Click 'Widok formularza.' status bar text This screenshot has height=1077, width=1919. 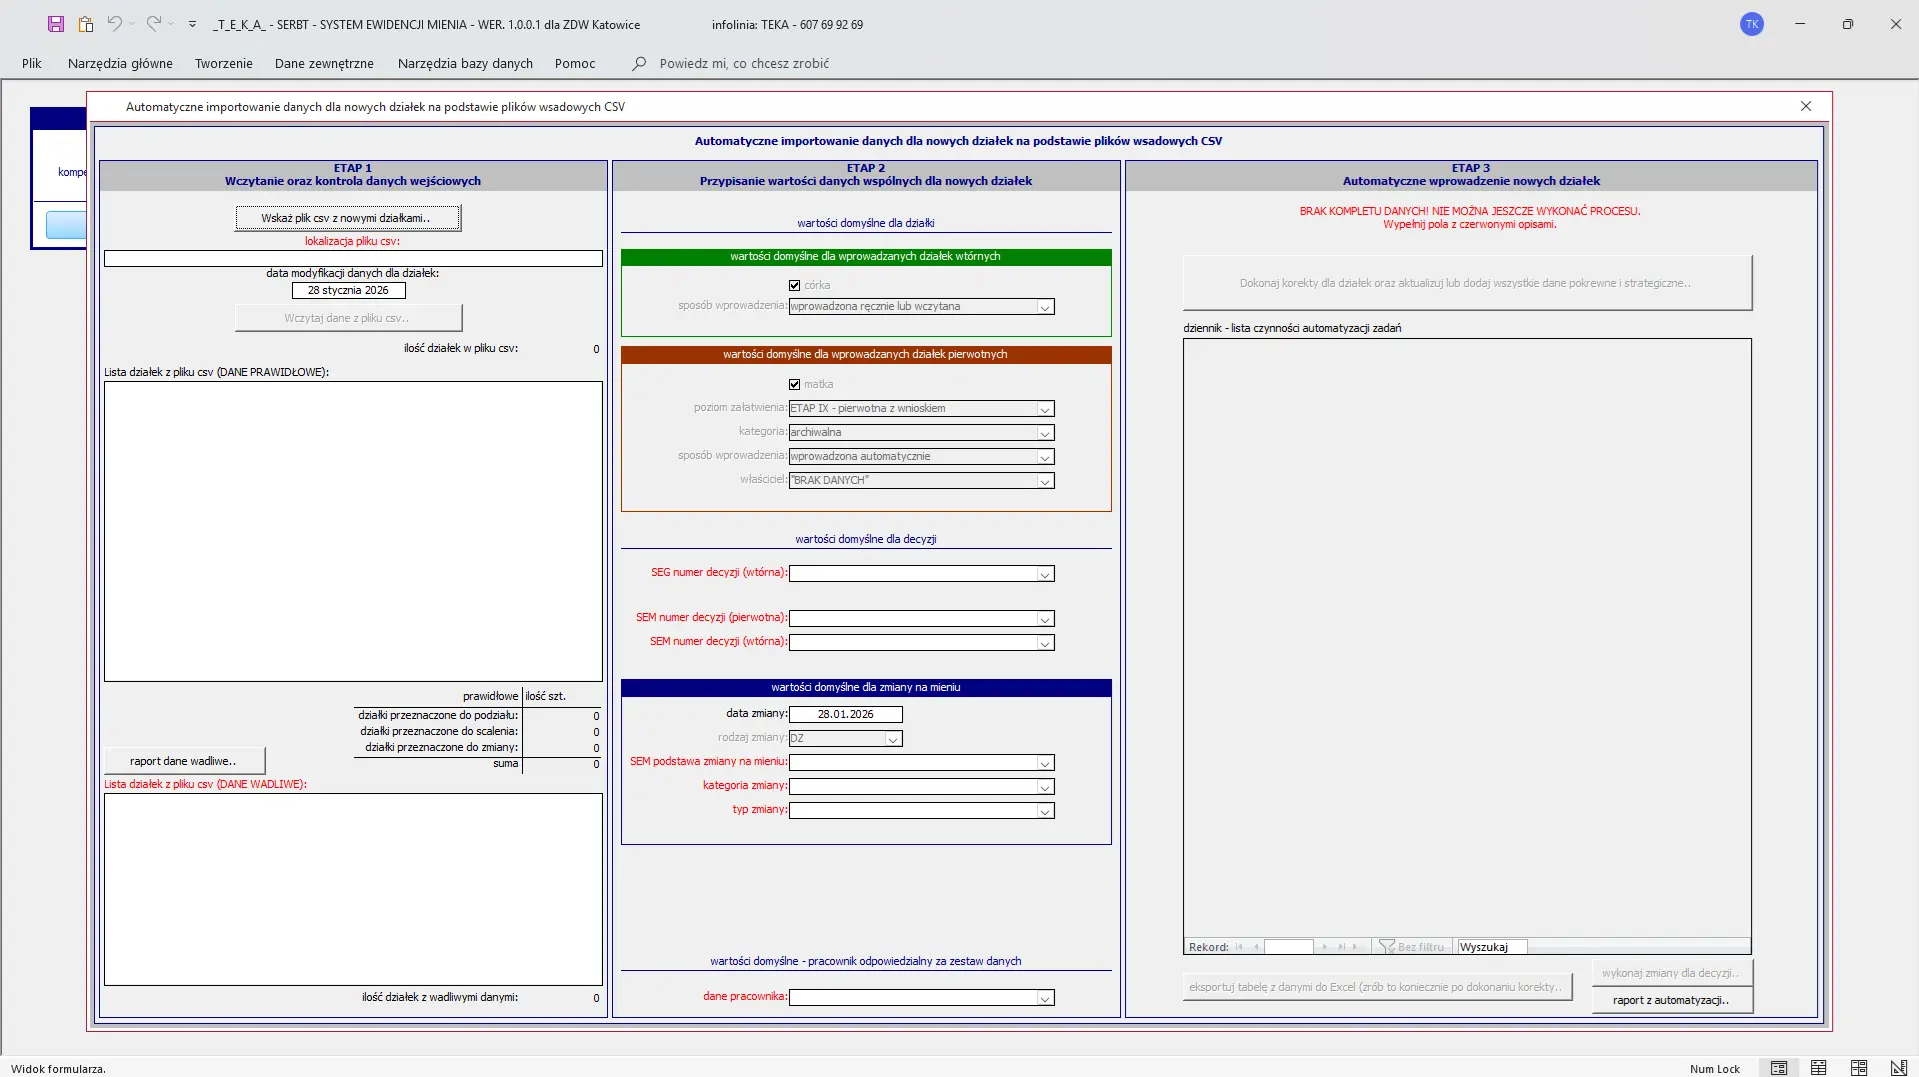click(58, 1069)
